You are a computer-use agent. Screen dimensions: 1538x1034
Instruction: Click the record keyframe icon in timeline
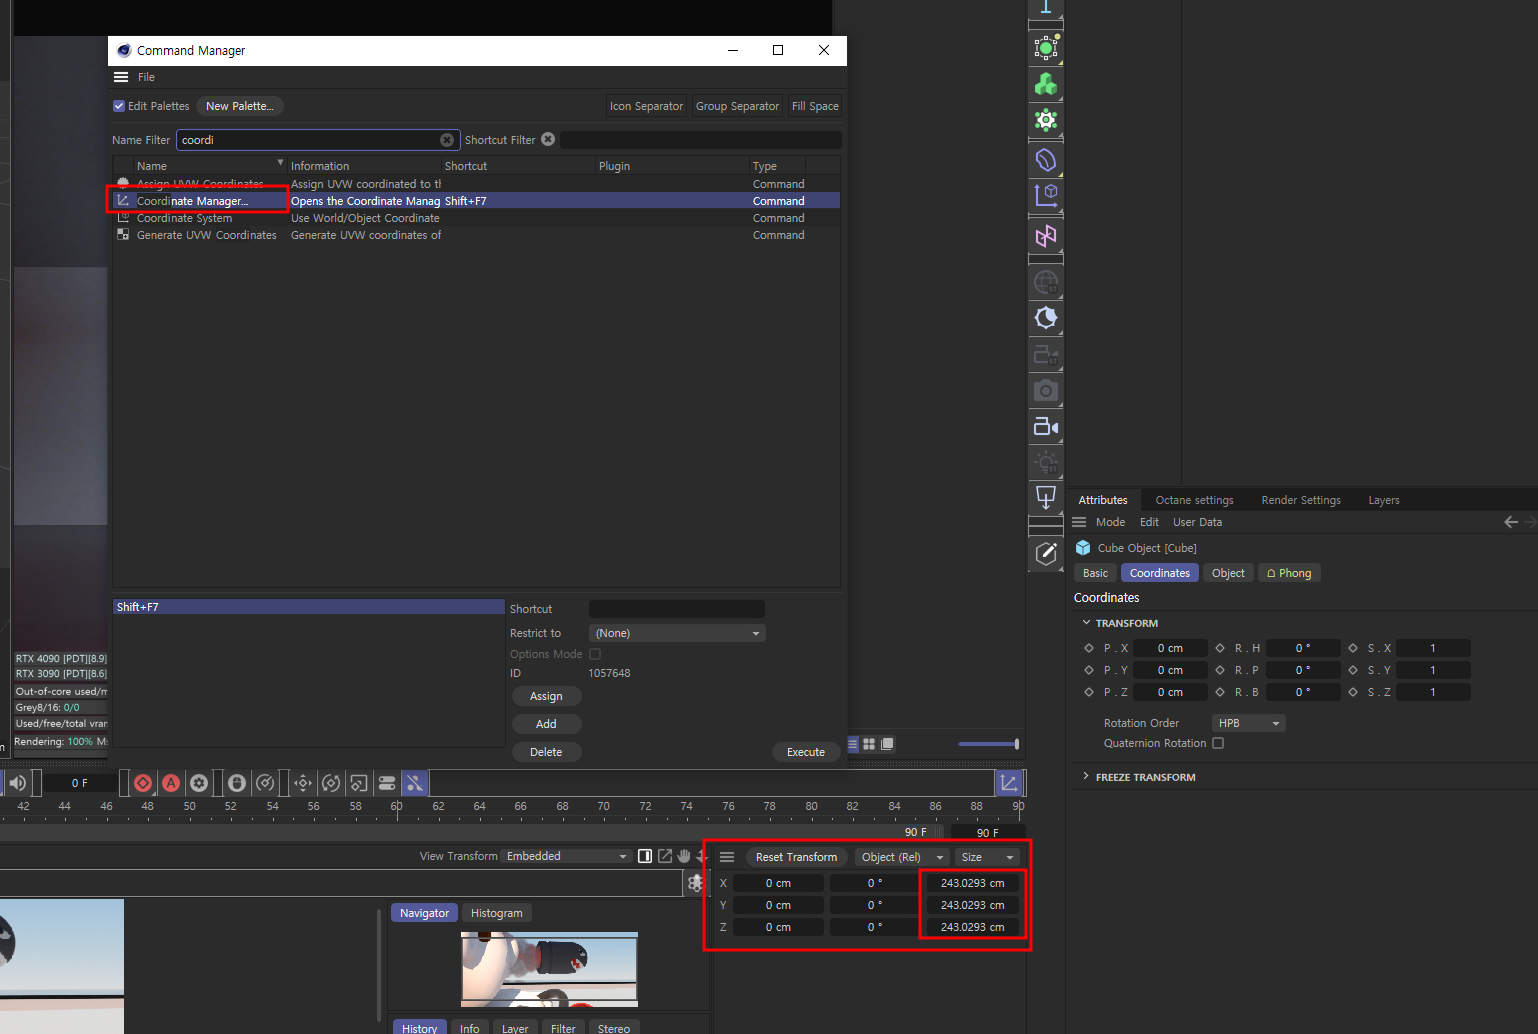[x=143, y=783]
